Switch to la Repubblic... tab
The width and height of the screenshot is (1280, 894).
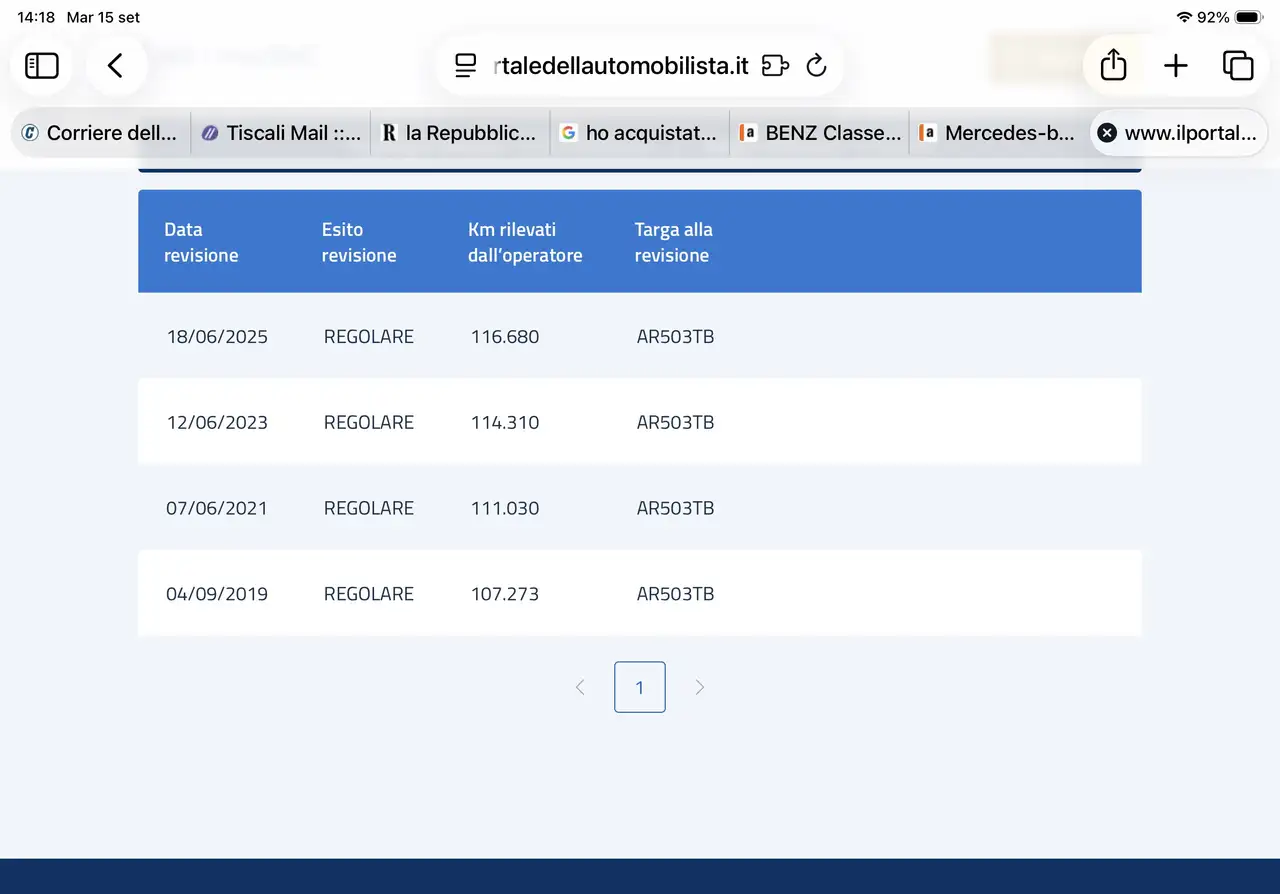[x=460, y=133]
